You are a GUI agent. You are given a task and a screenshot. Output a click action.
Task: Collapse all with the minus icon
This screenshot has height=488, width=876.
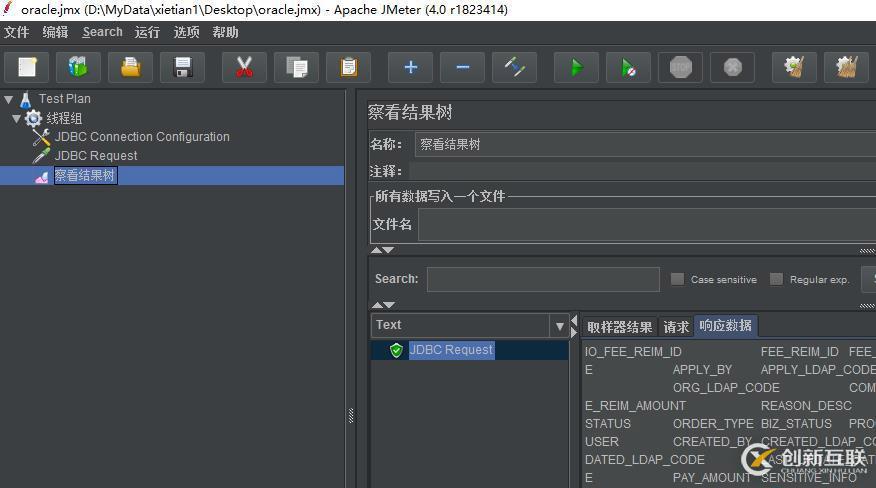click(x=463, y=68)
